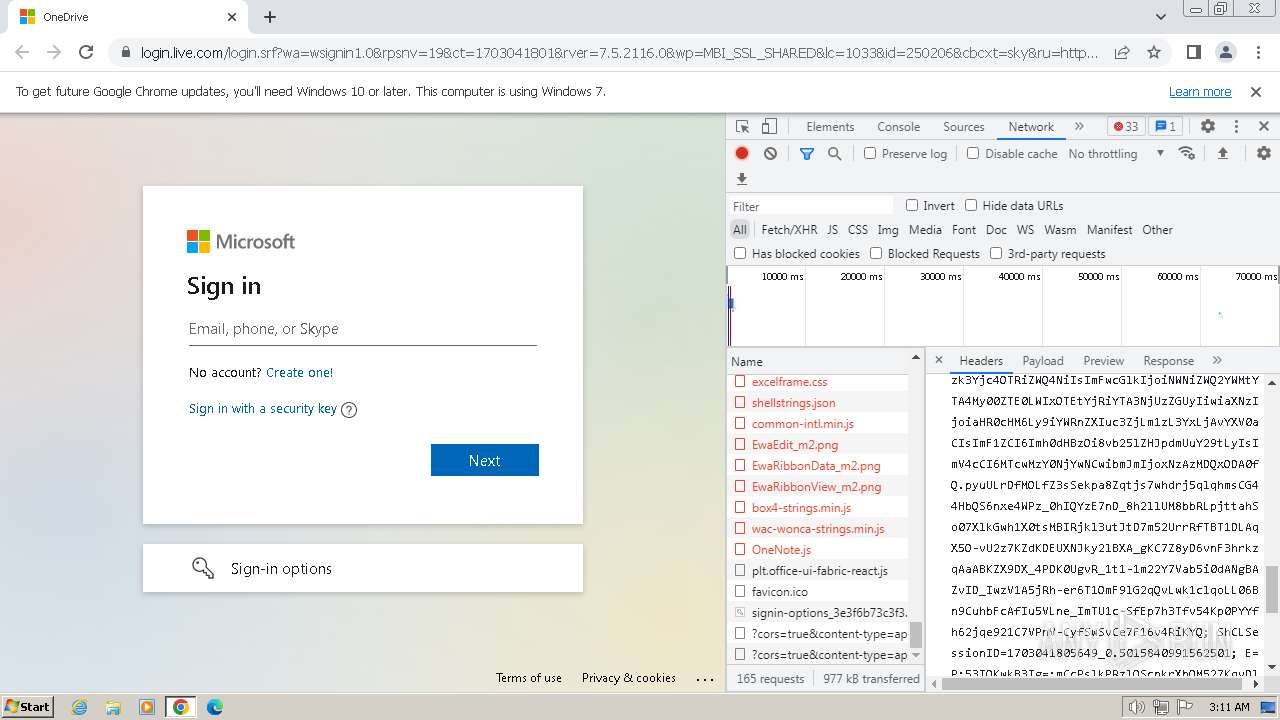The image size is (1280, 720).
Task: Select the inspect element picker icon
Action: (742, 127)
